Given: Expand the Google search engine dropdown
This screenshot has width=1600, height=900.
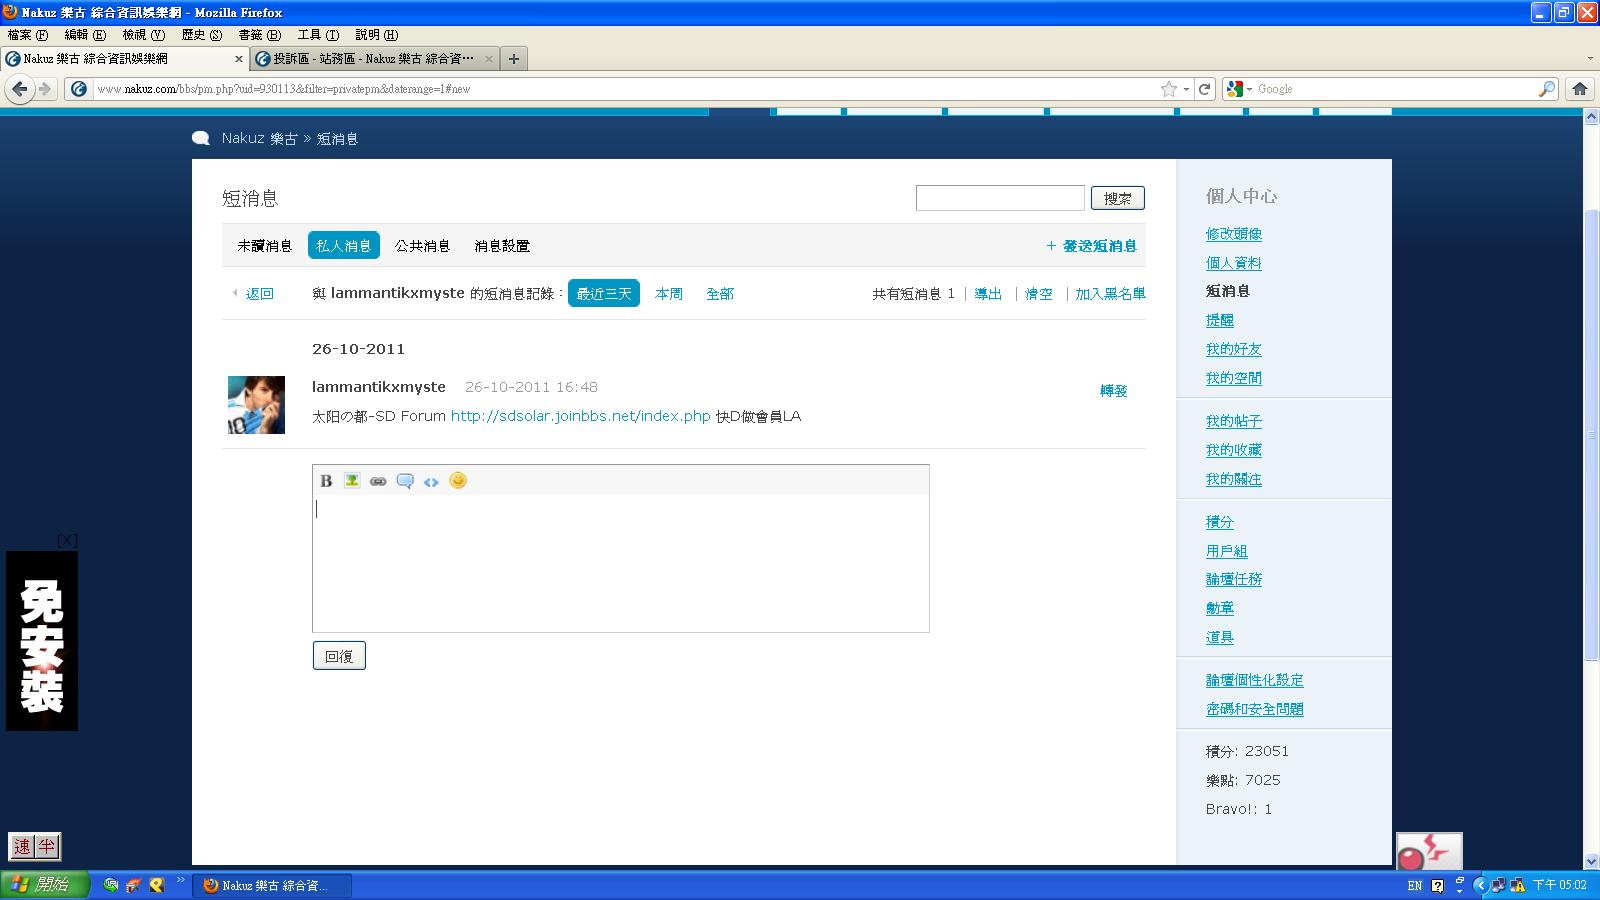Looking at the screenshot, I should 1239,89.
